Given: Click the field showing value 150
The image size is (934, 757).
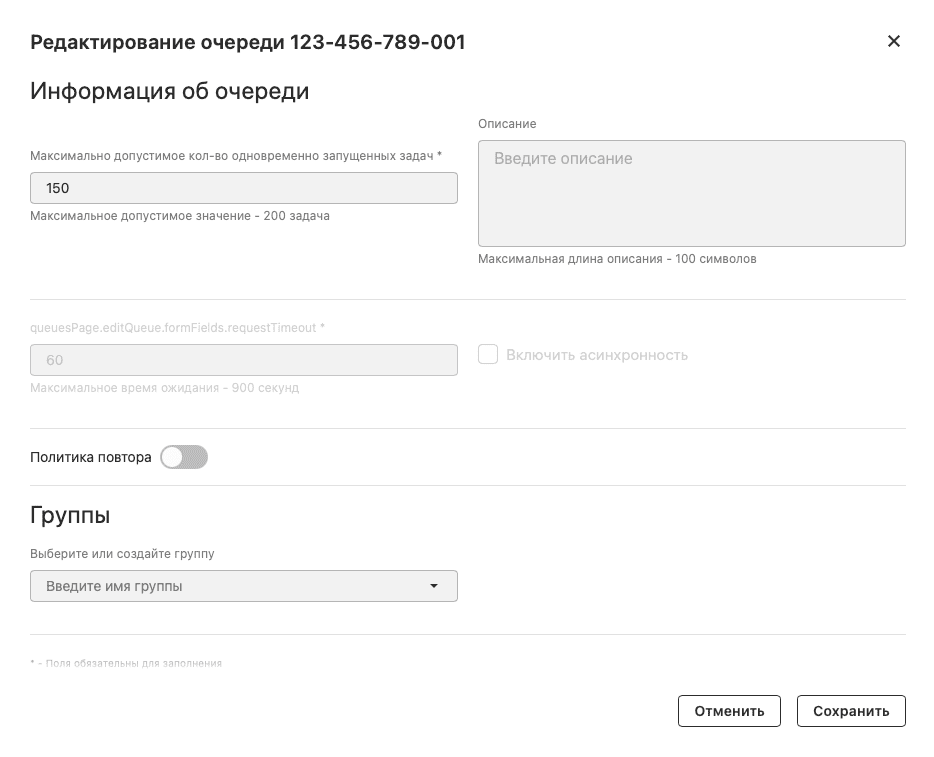Looking at the screenshot, I should [244, 187].
